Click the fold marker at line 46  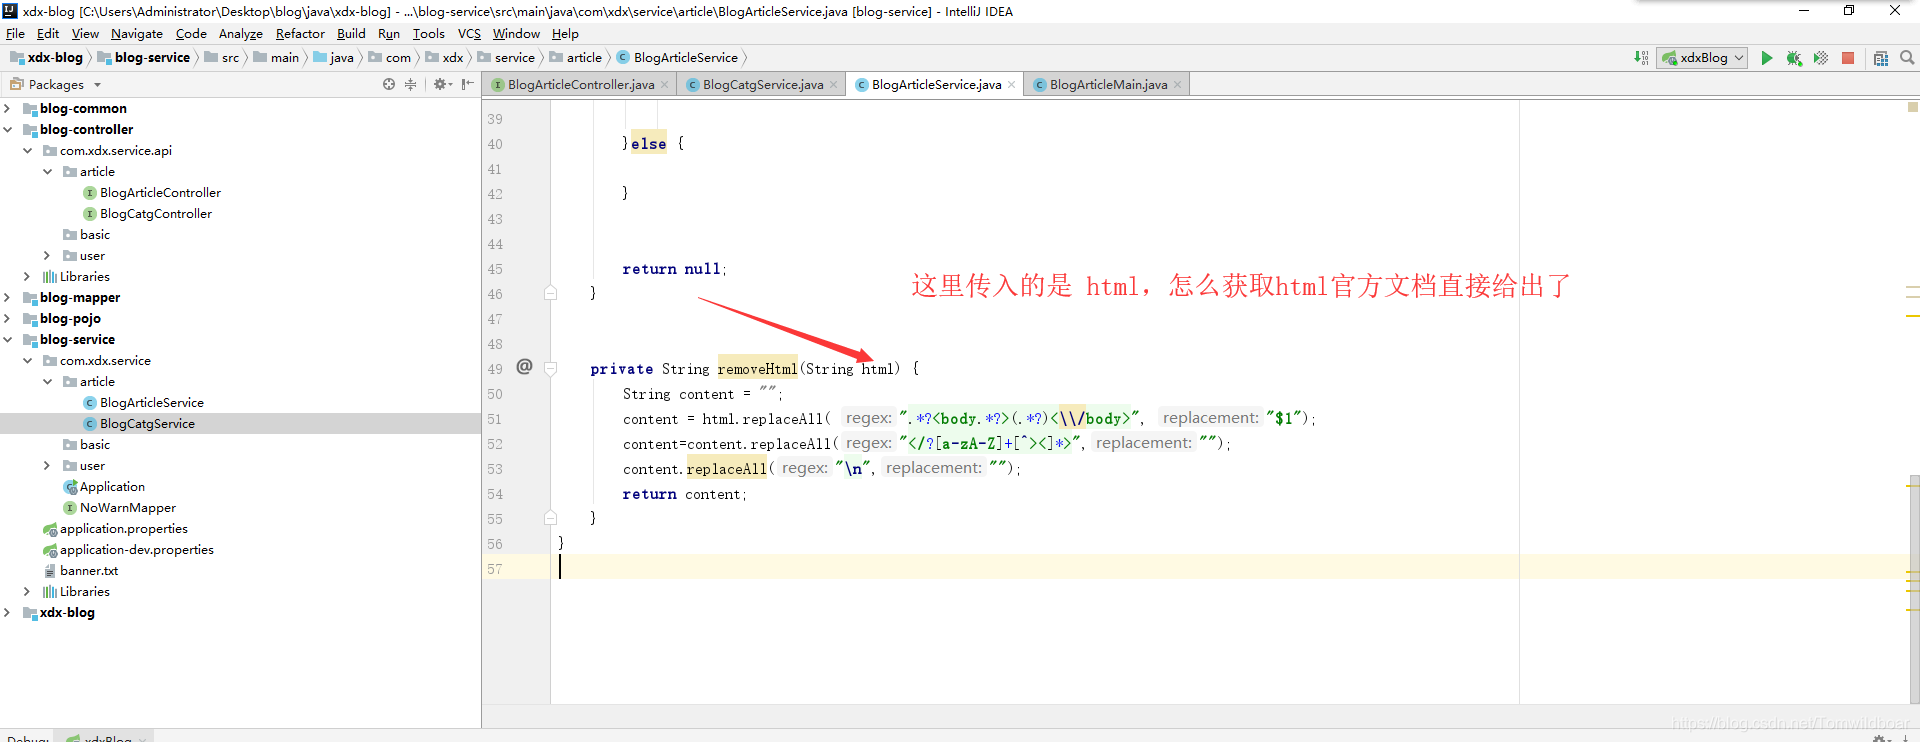point(550,293)
